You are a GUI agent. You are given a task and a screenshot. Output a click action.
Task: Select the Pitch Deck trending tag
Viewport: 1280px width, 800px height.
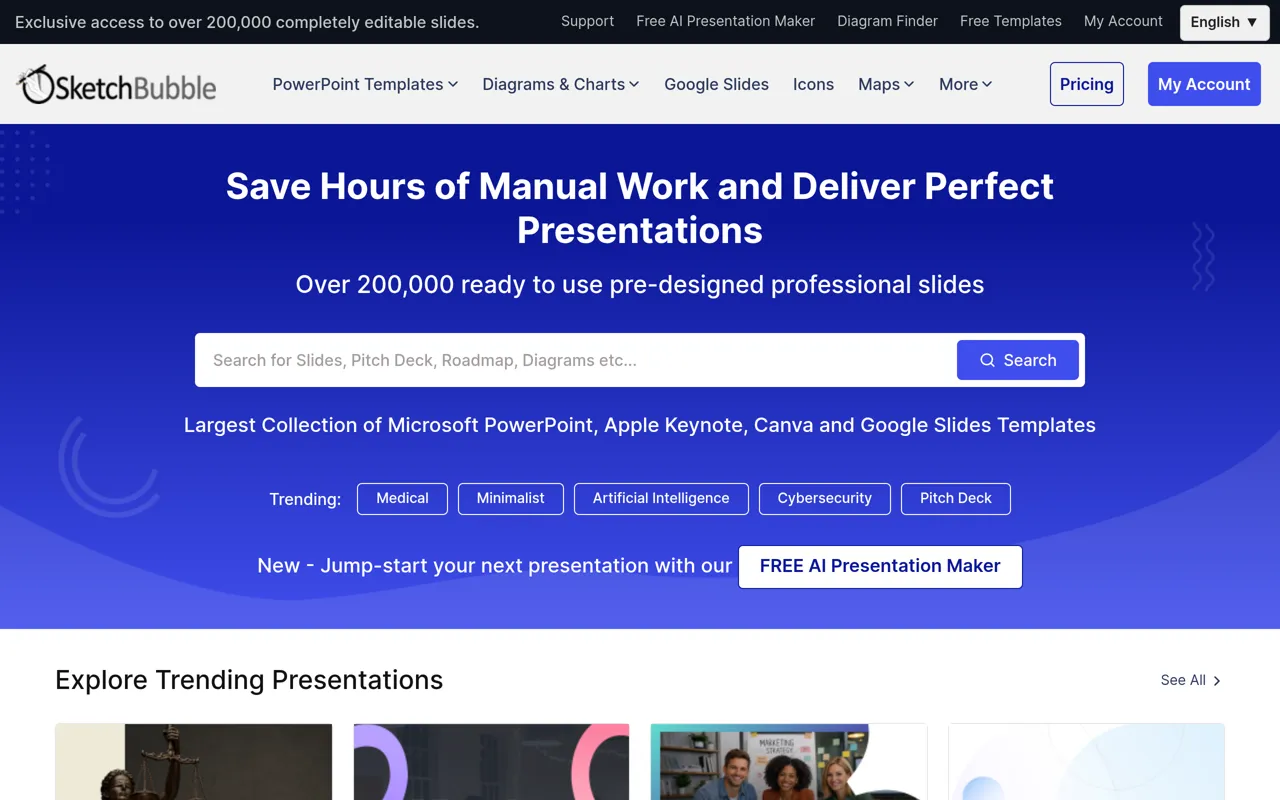tap(956, 498)
